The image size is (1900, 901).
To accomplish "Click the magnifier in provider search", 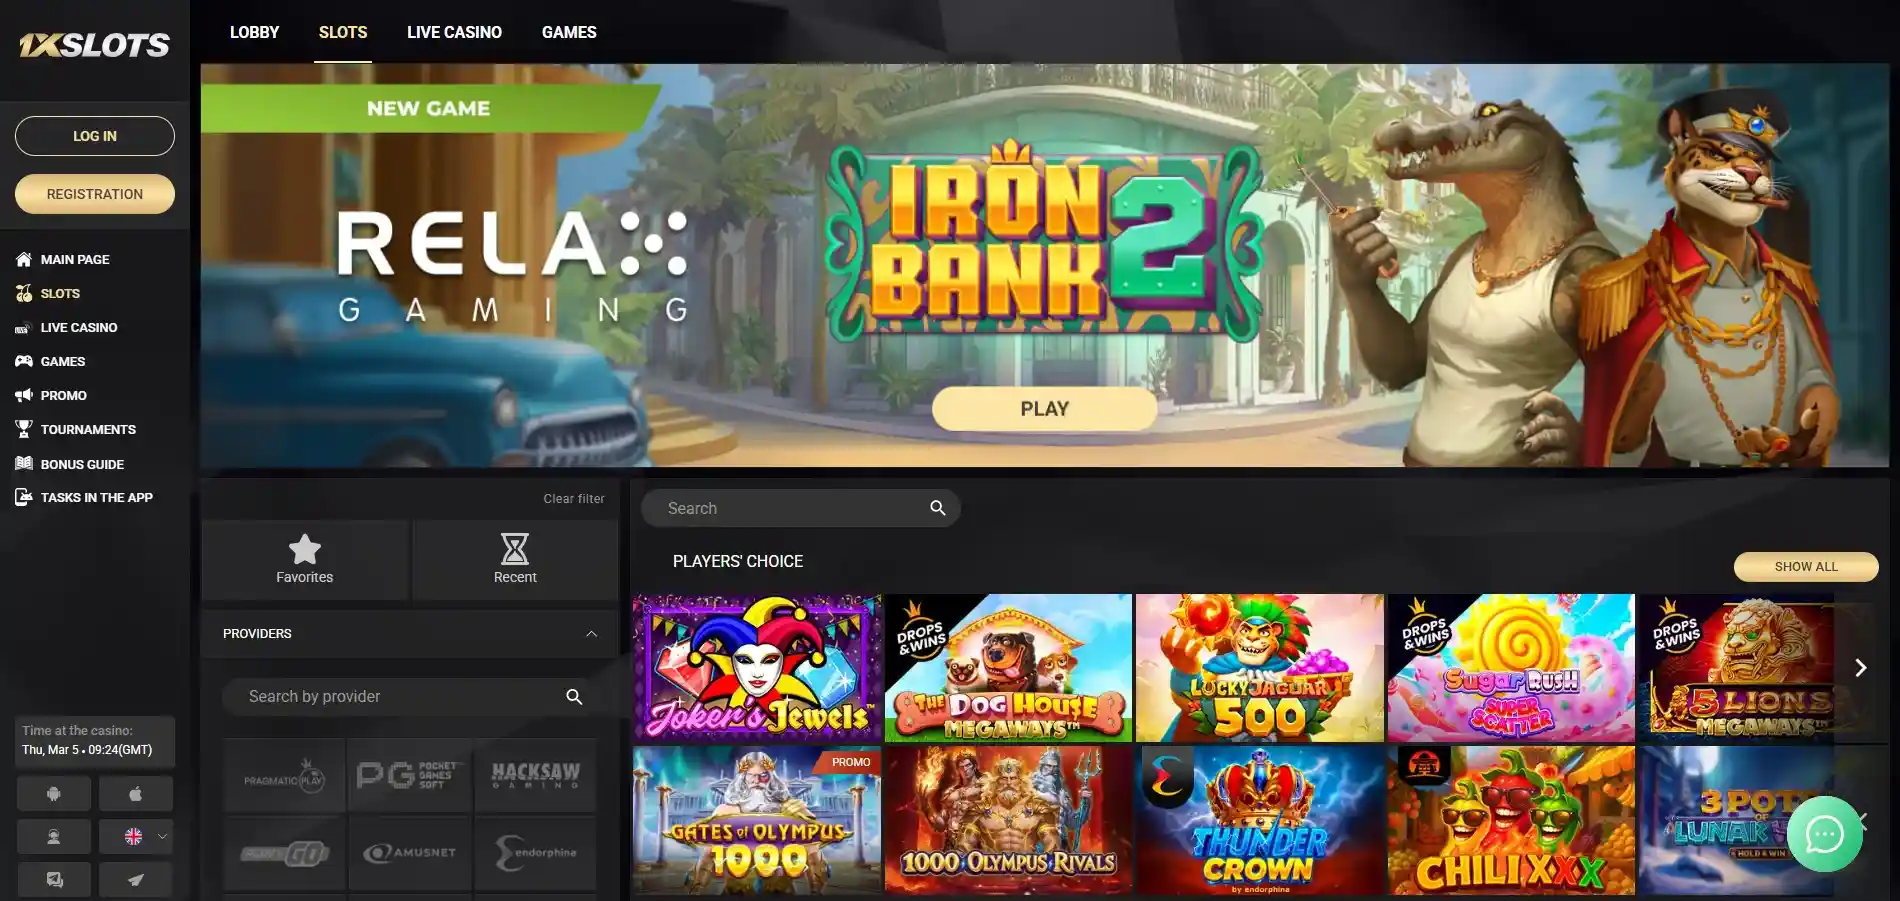I will tap(574, 697).
